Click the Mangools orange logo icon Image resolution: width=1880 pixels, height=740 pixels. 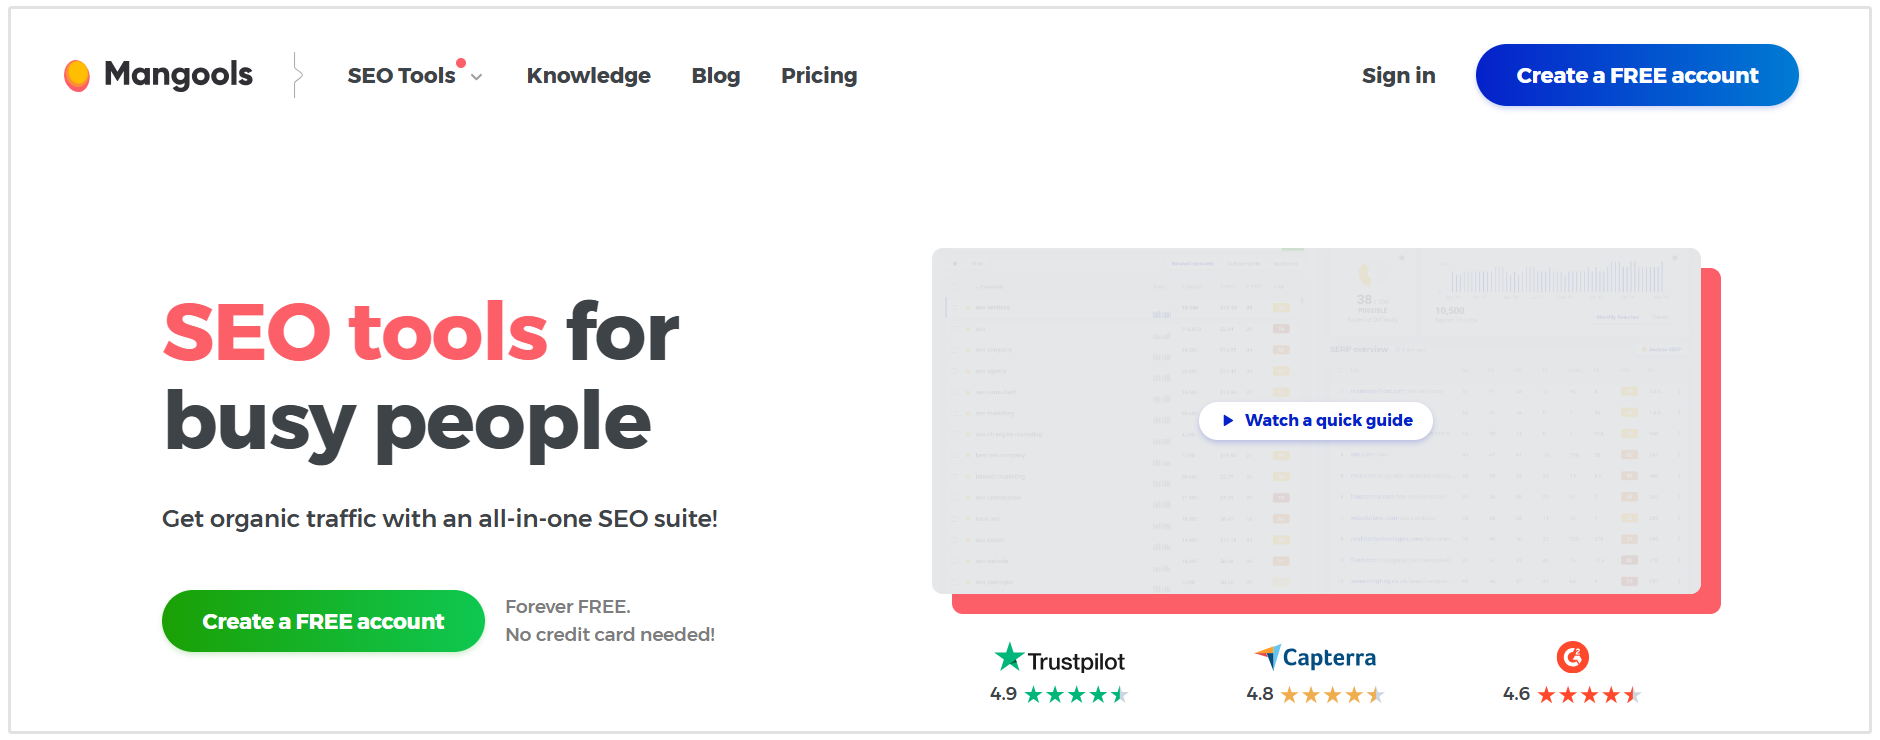(77, 75)
